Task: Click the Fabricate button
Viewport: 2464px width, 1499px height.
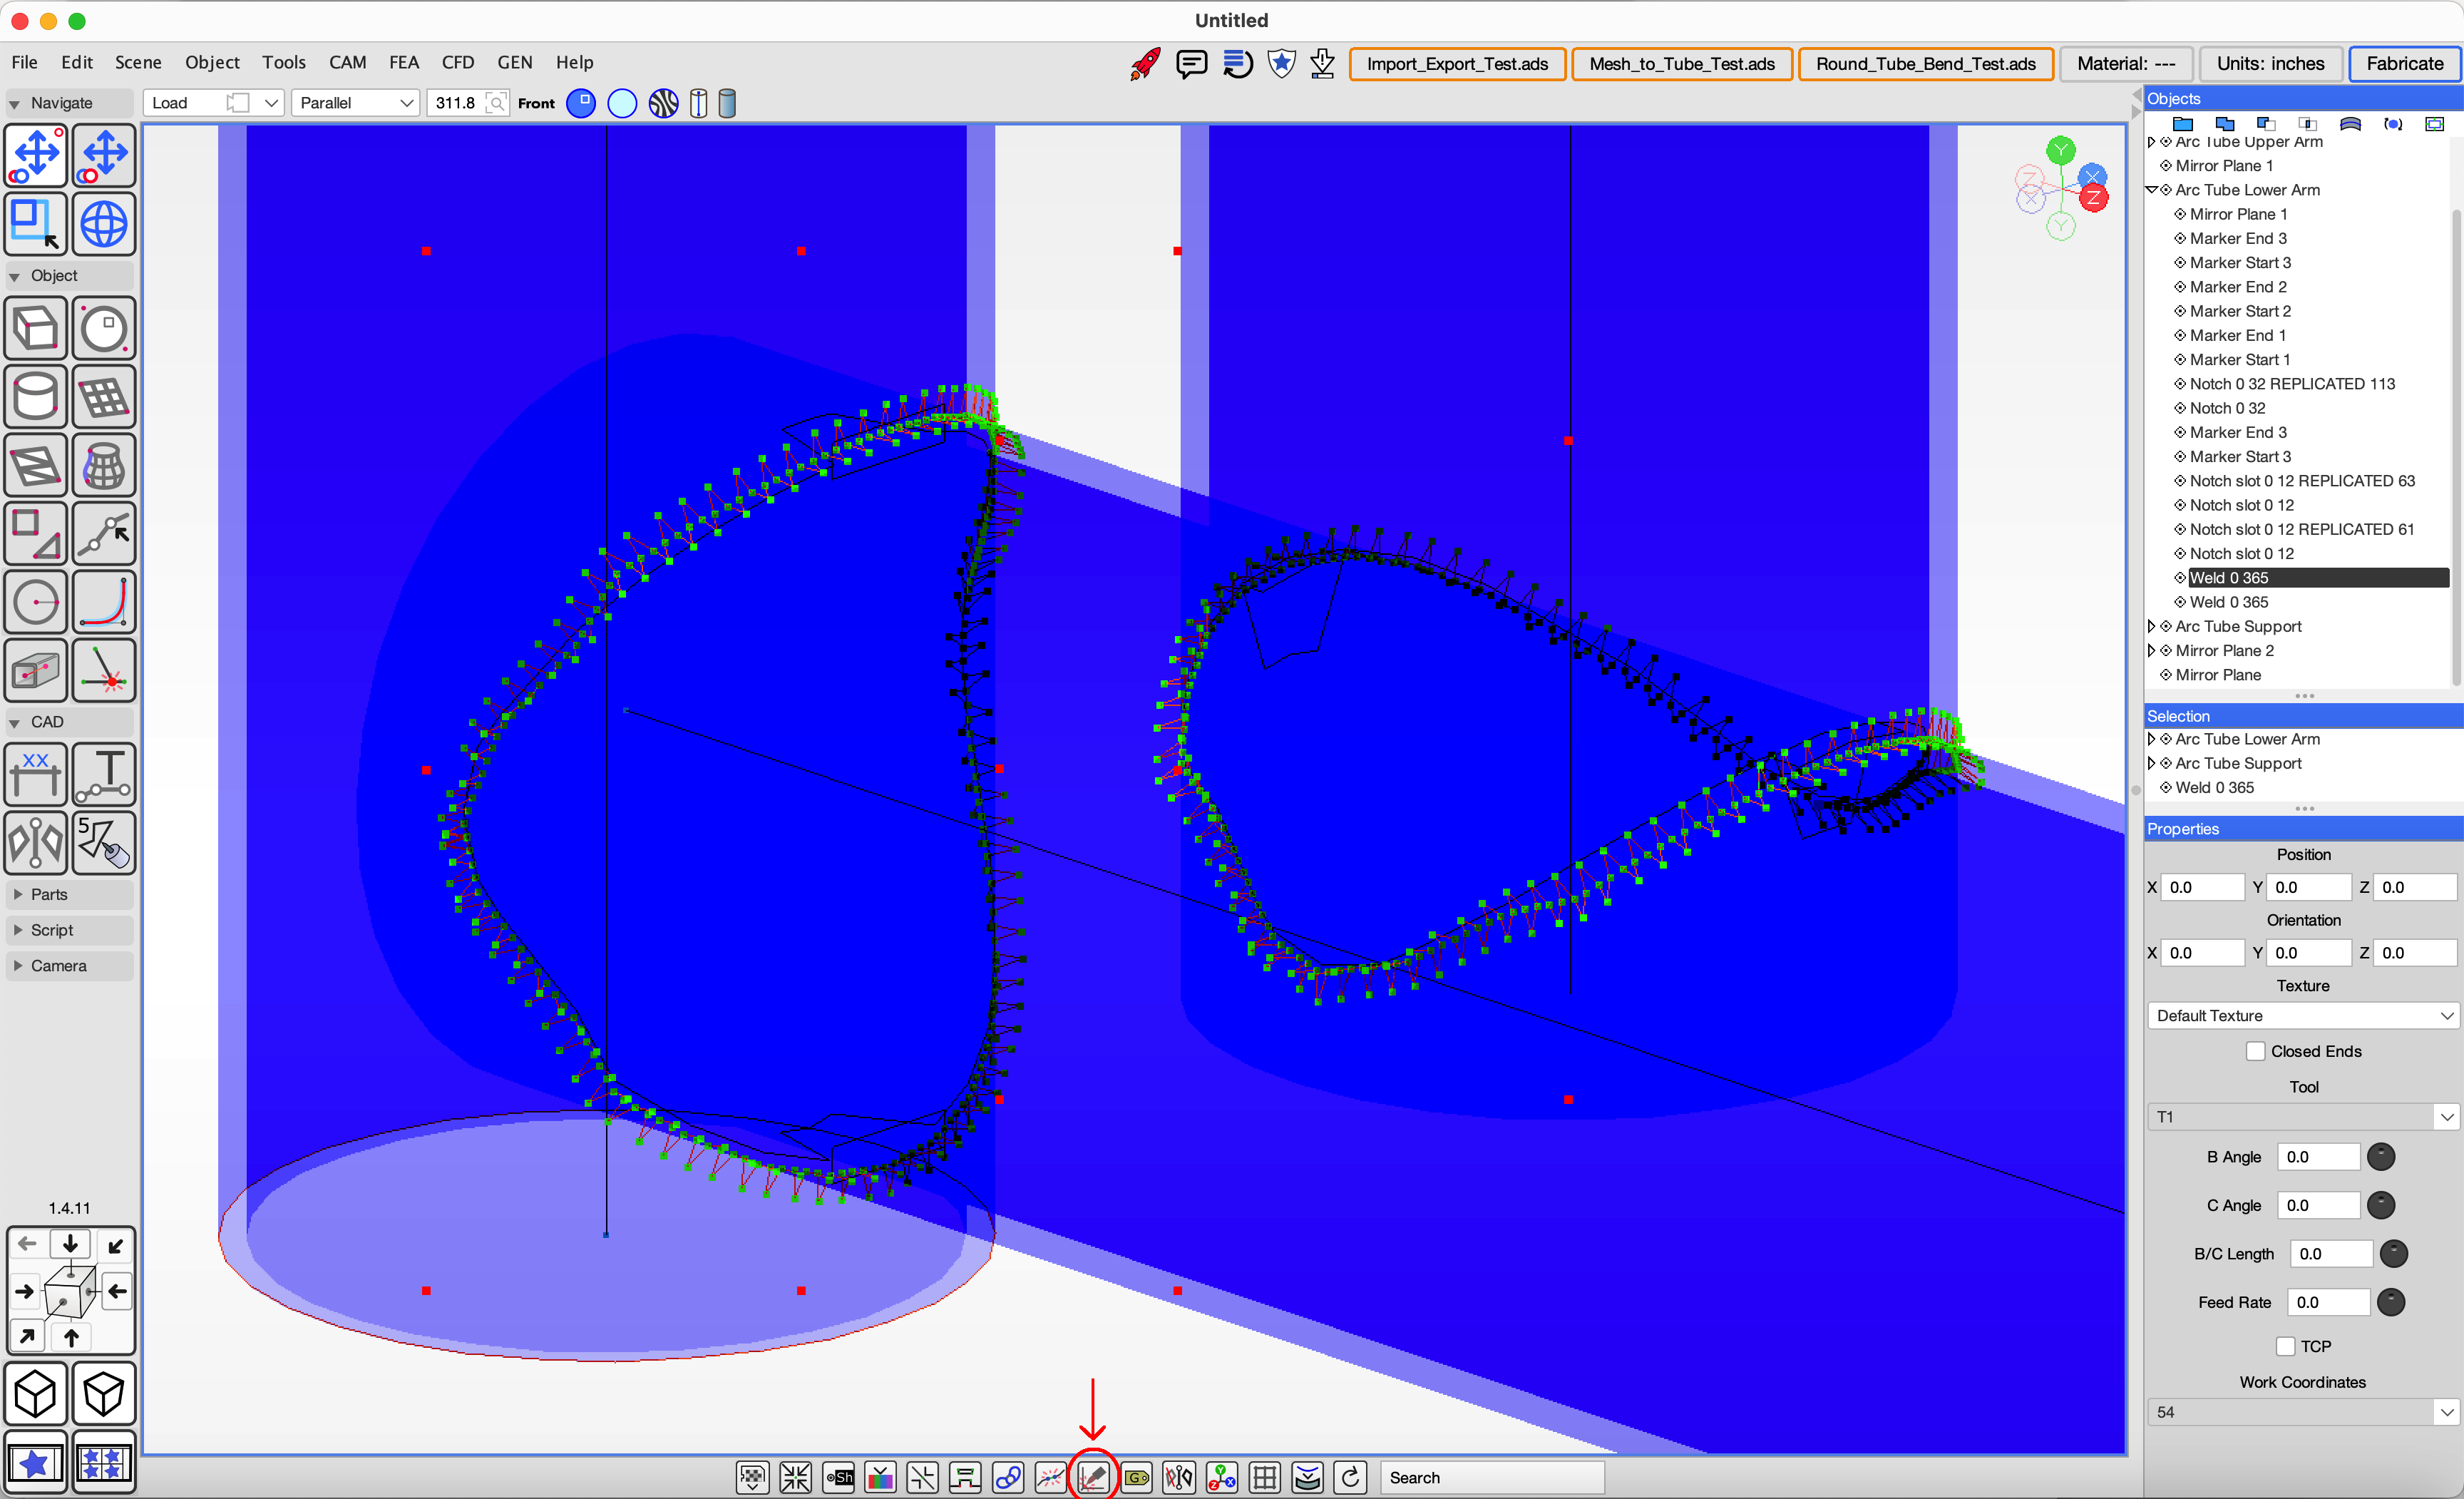Action: click(2404, 64)
